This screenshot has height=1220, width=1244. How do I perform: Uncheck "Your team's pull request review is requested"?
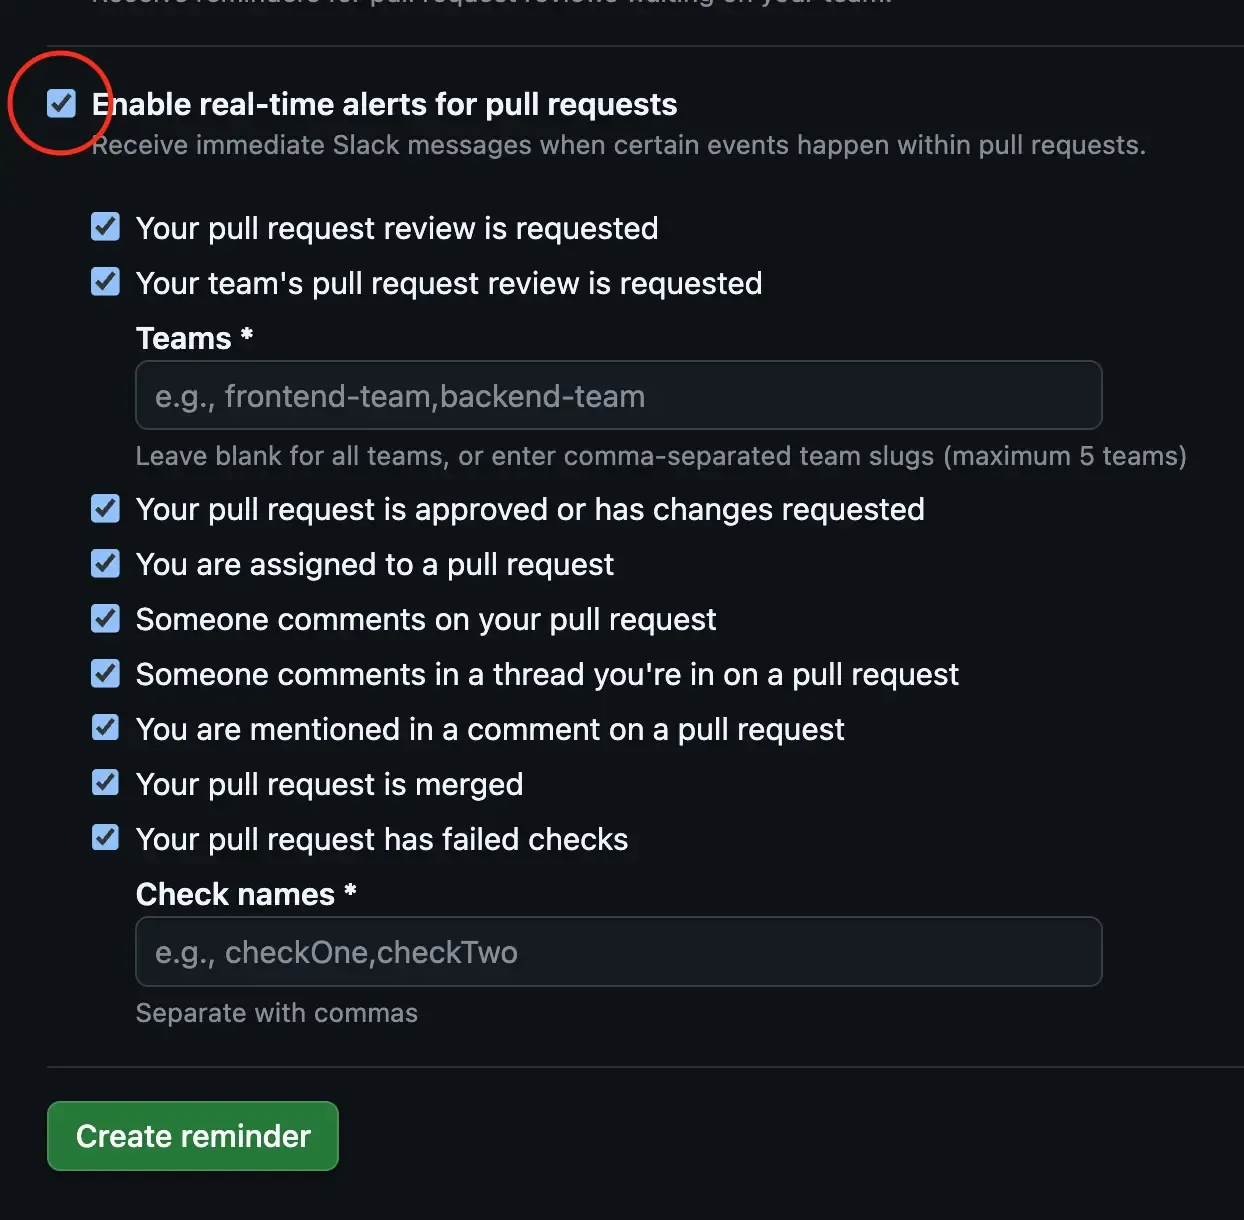coord(105,282)
